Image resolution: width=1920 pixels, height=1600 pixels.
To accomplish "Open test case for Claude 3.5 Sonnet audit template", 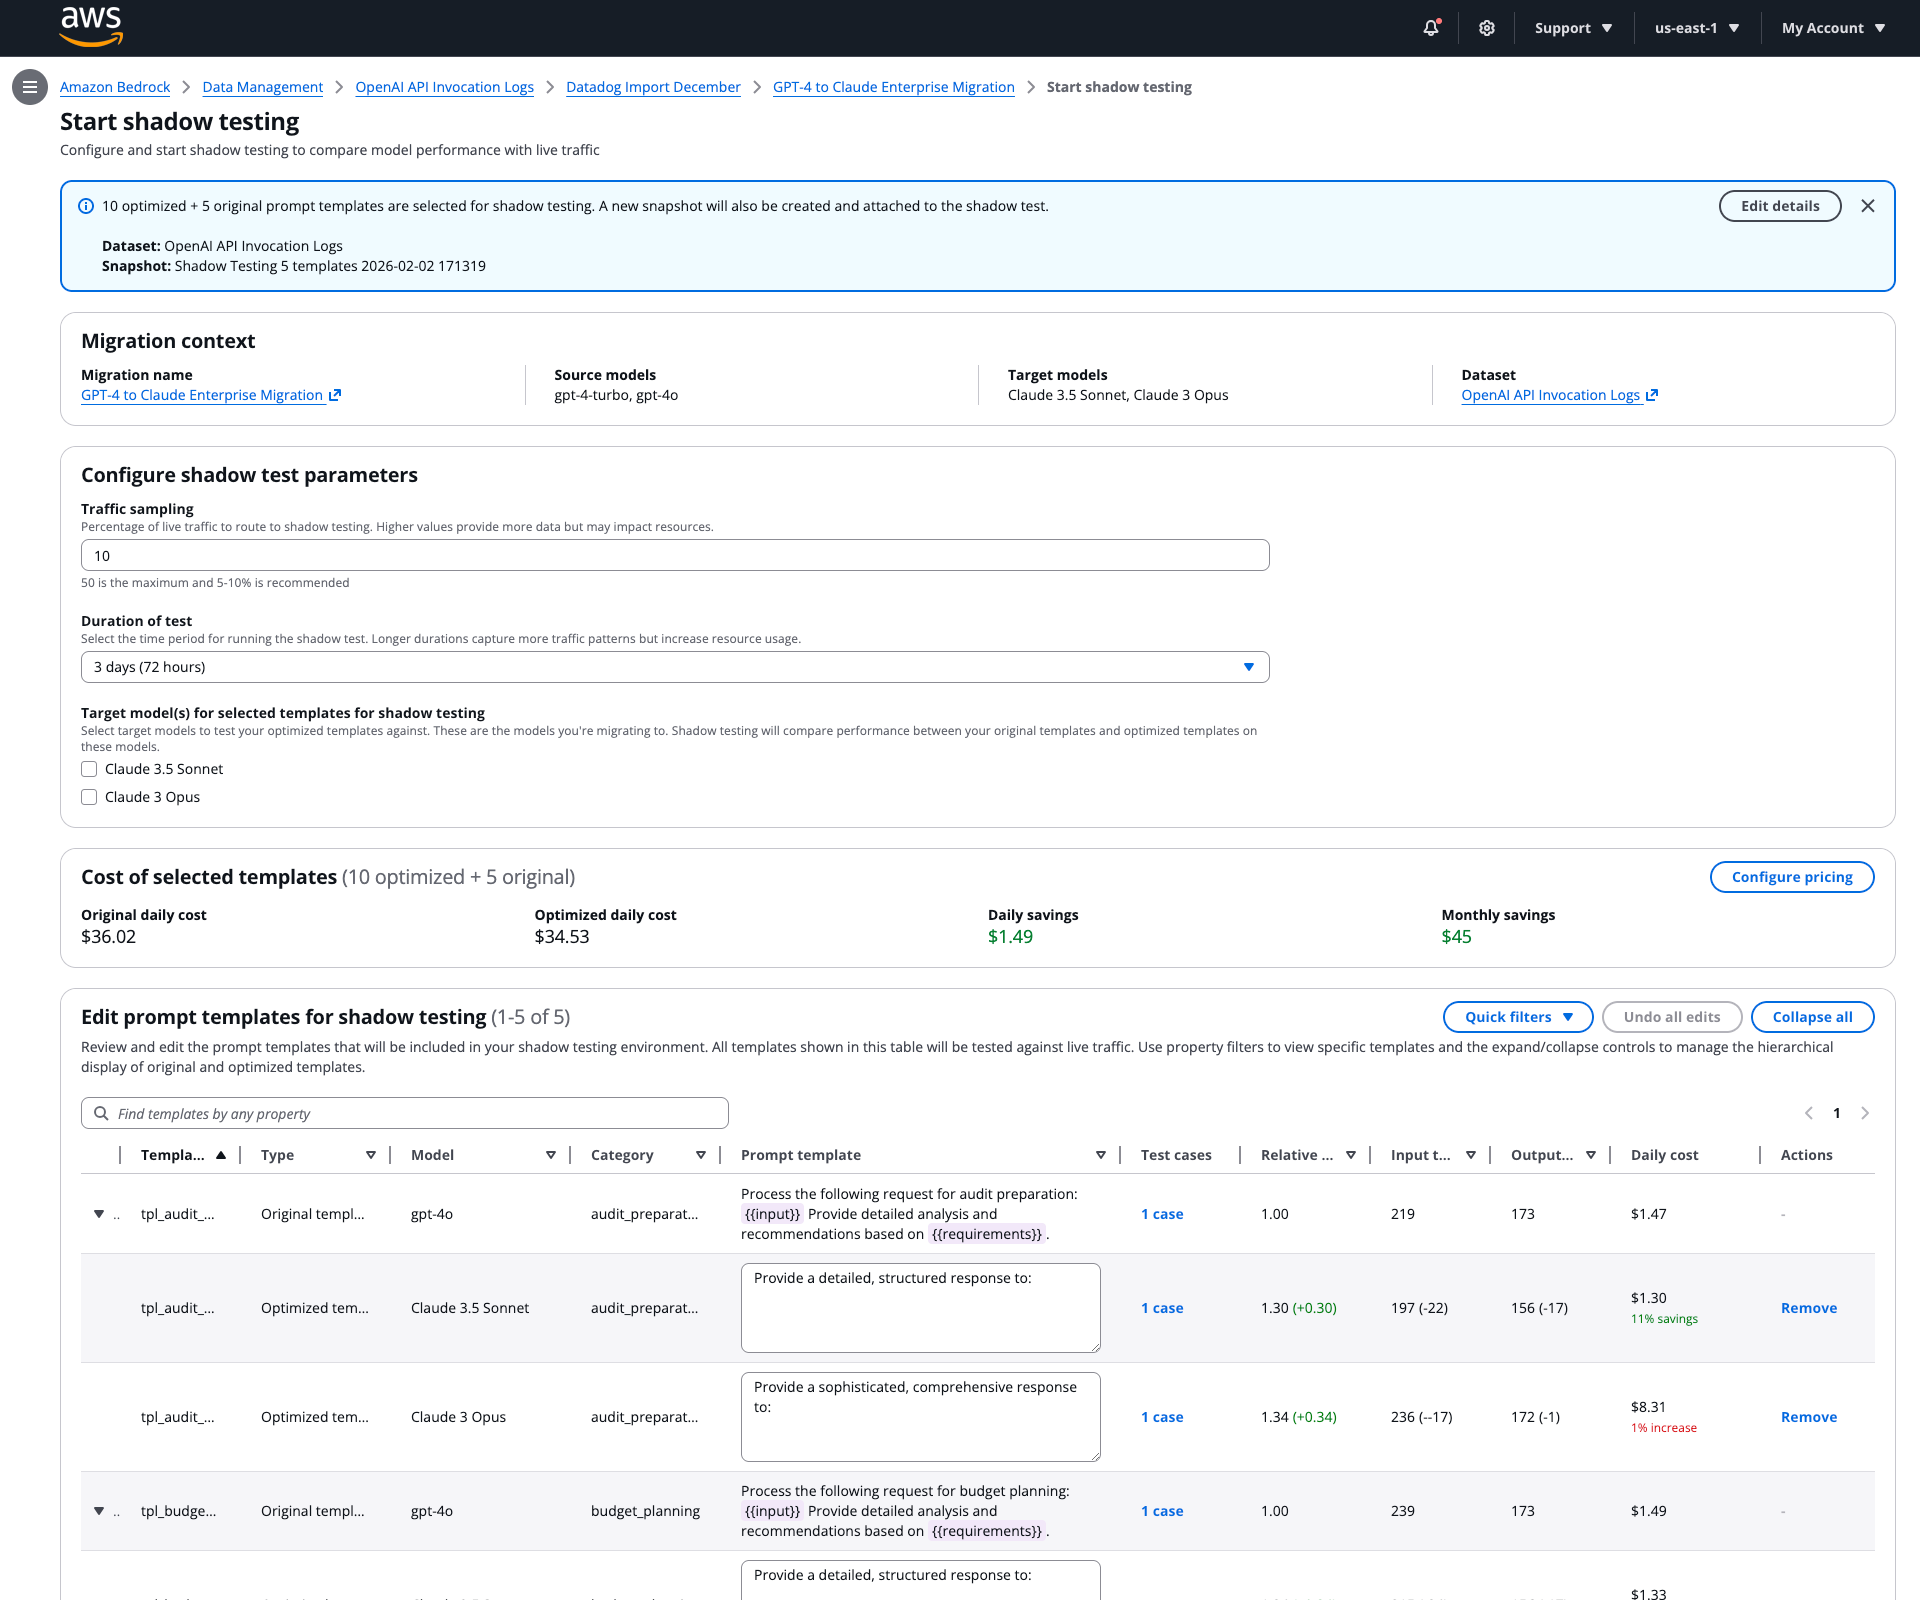I will pyautogui.click(x=1162, y=1308).
